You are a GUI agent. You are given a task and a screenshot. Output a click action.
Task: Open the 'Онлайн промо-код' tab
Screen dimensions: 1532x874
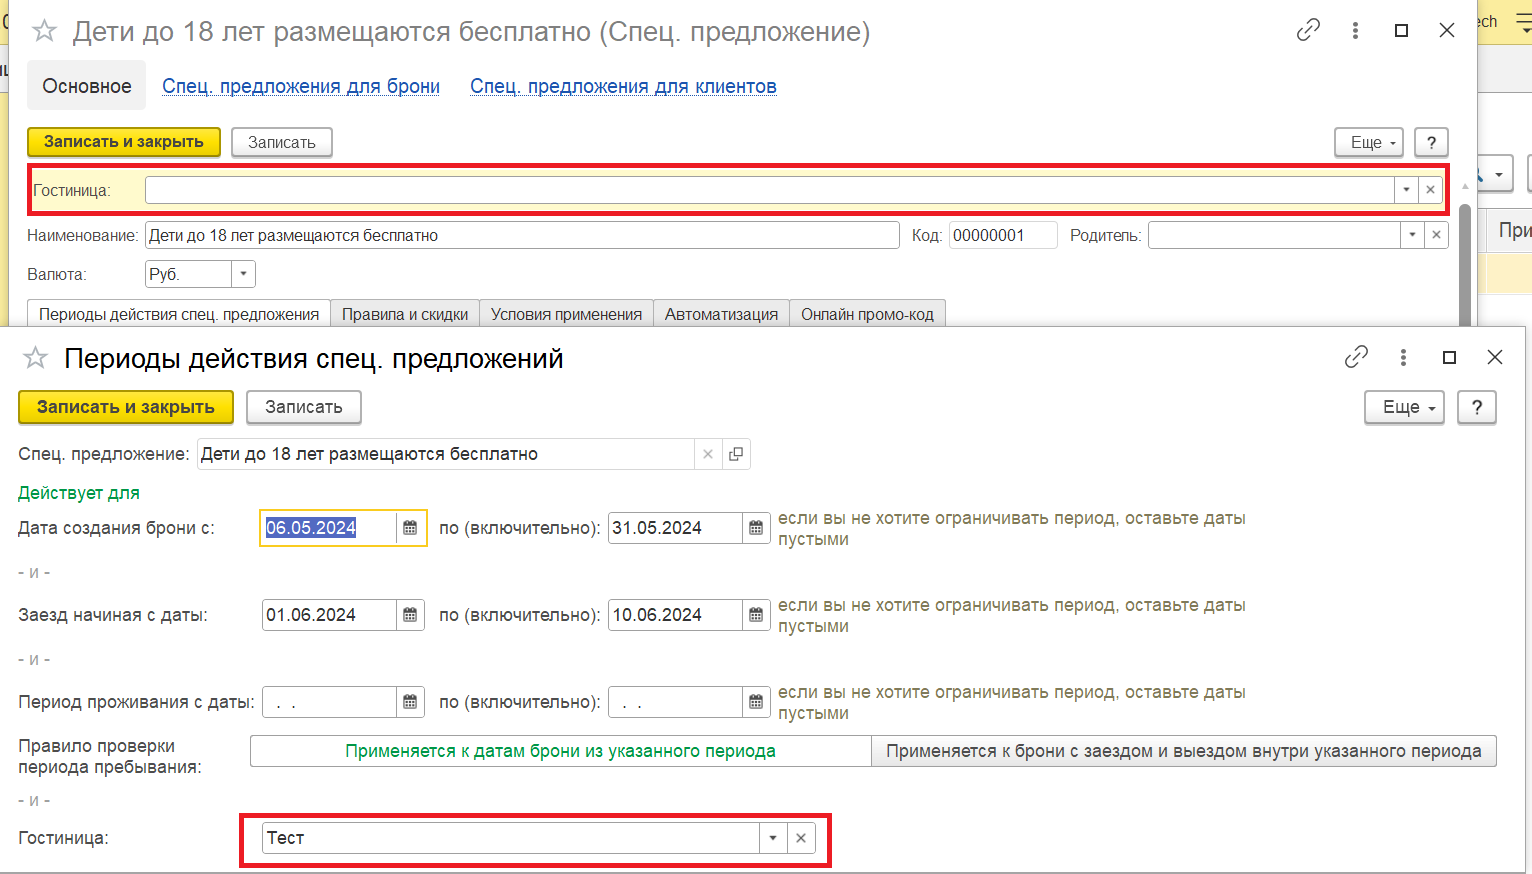point(867,314)
